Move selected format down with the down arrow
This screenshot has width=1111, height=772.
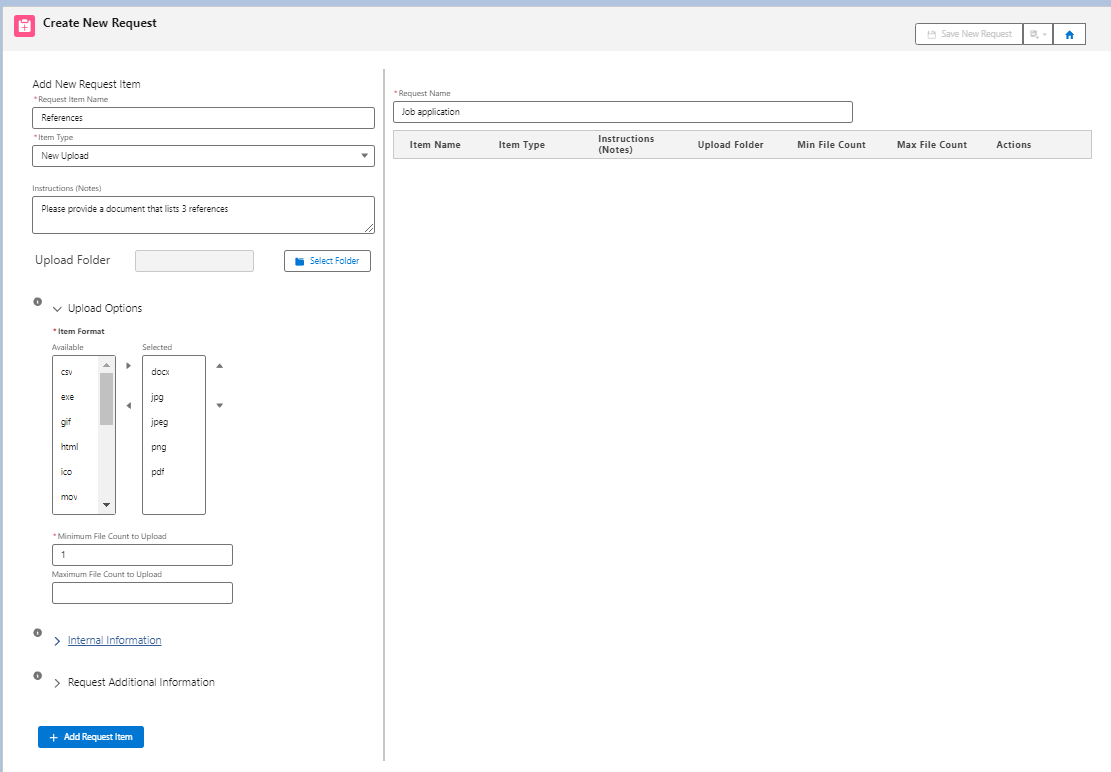click(220, 405)
